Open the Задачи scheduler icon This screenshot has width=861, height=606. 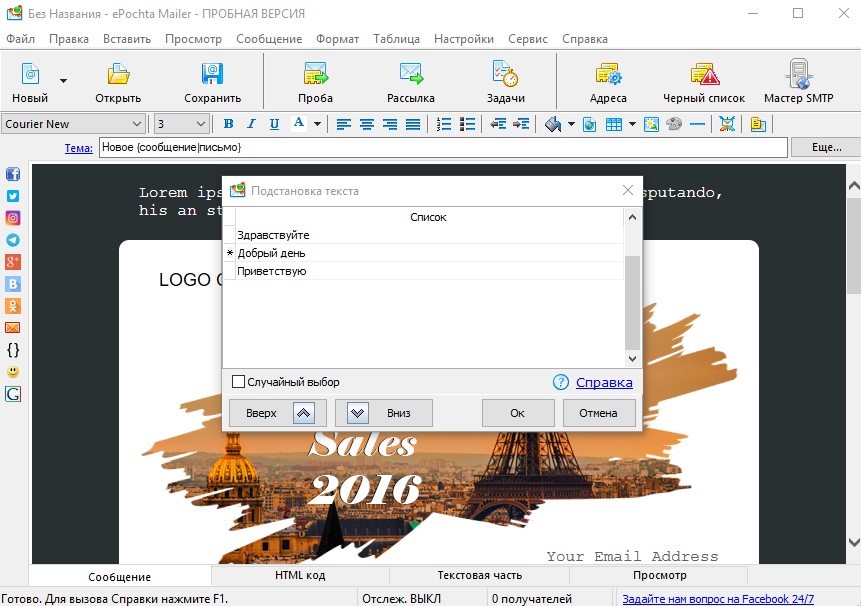coord(505,74)
